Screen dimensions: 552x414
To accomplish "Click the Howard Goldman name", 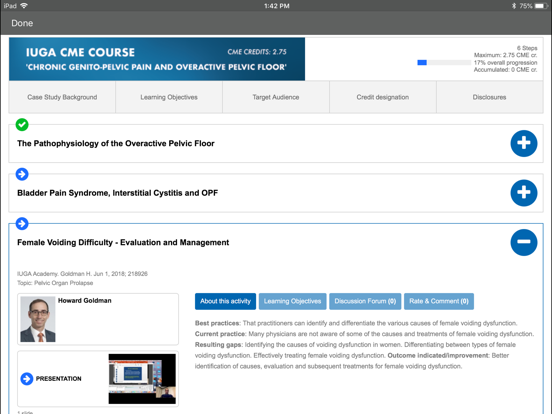I will coord(84,301).
